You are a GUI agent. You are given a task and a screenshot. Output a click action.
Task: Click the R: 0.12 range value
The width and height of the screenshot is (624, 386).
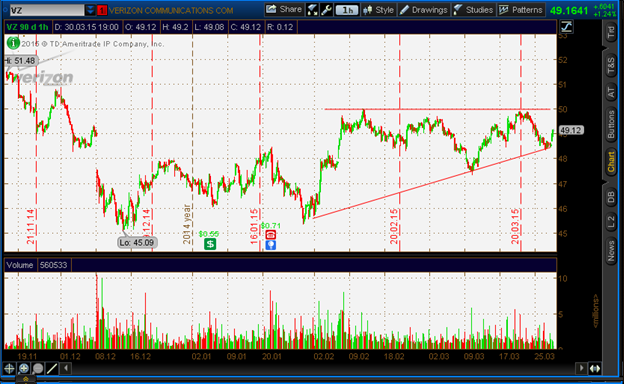(x=280, y=27)
